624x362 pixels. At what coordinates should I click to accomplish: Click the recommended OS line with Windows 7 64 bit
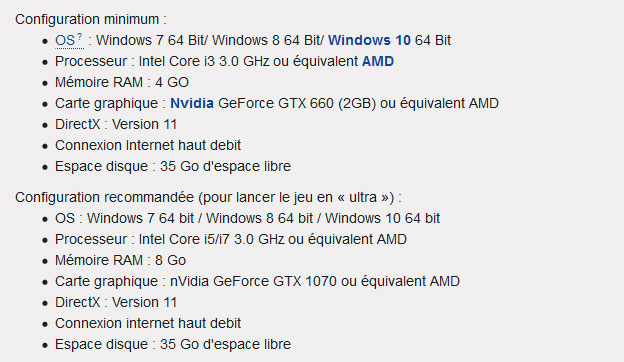pos(247,218)
